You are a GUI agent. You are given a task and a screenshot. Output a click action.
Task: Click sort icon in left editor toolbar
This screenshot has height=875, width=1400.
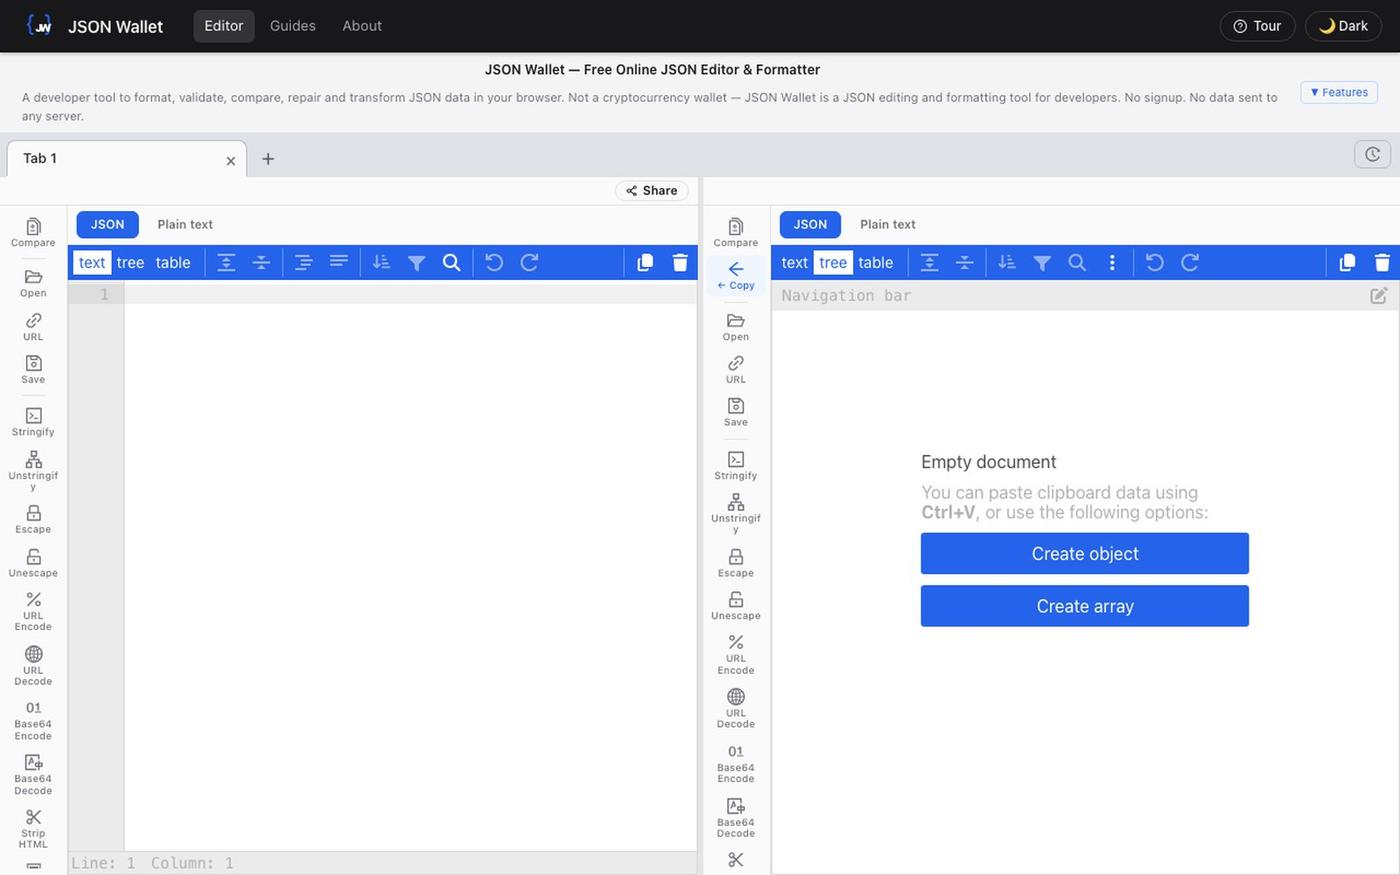(x=381, y=262)
